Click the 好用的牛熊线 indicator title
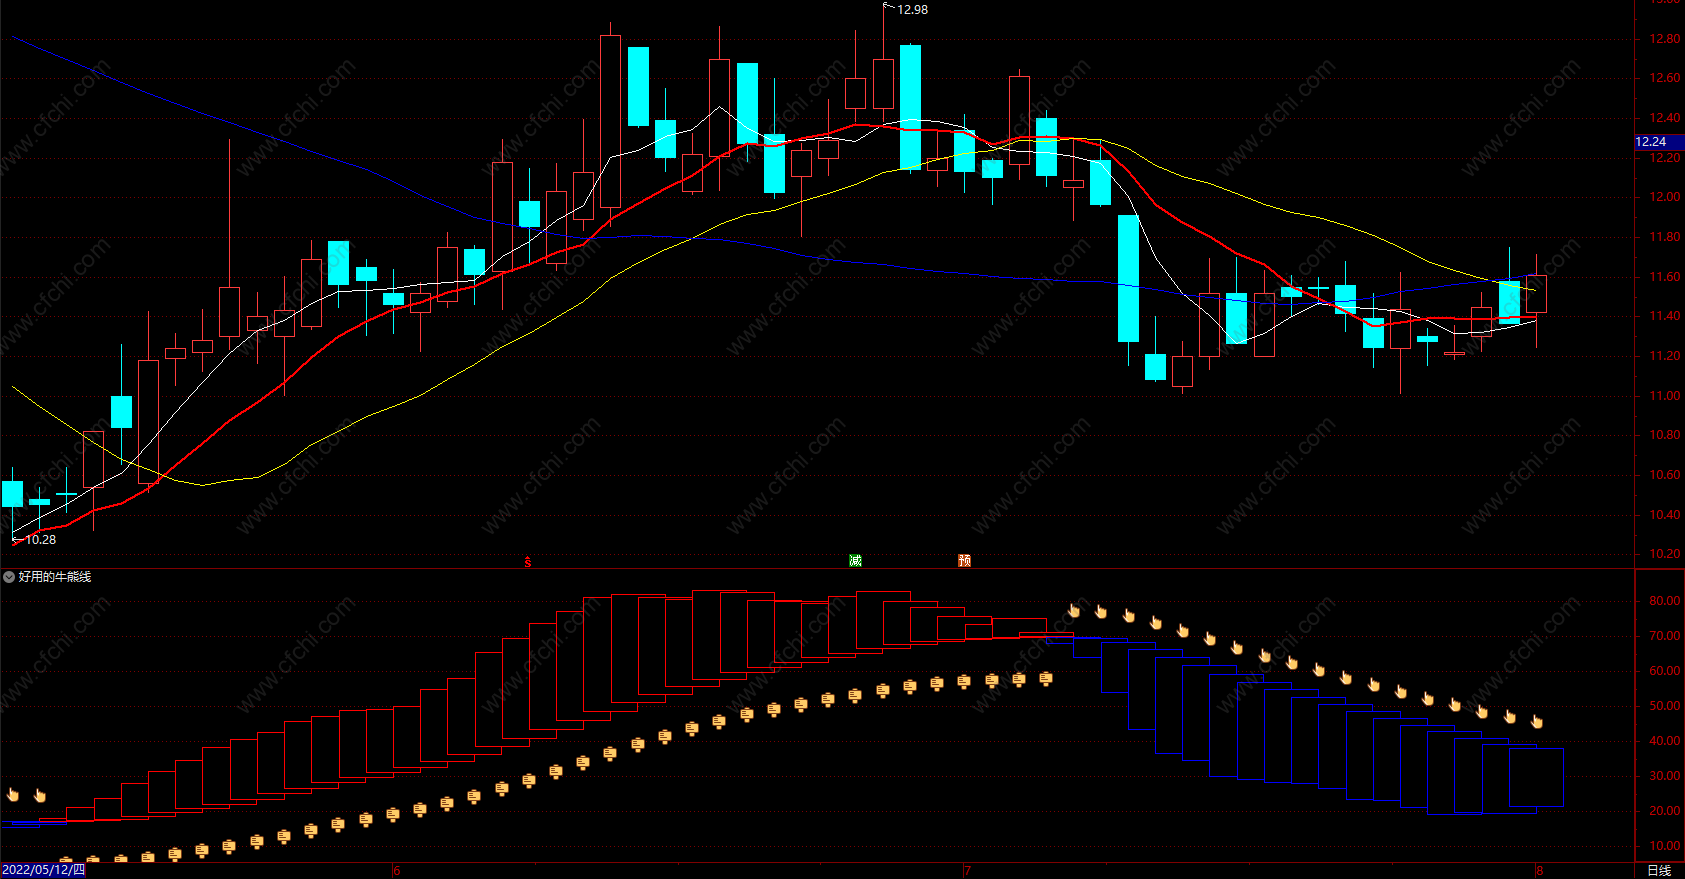Screen dimensions: 1685x879 (55, 577)
